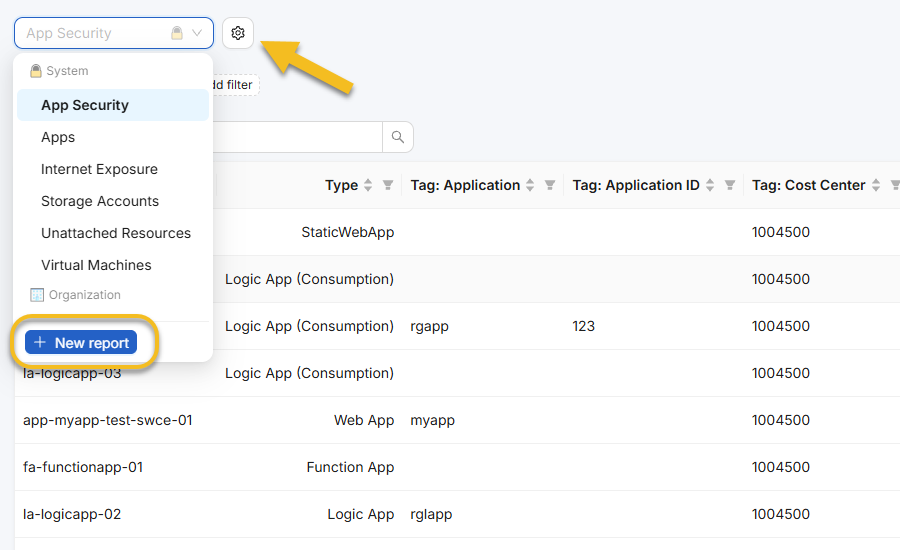Expand the App Security report dropdown
The height and width of the screenshot is (550, 900).
pyautogui.click(x=114, y=33)
